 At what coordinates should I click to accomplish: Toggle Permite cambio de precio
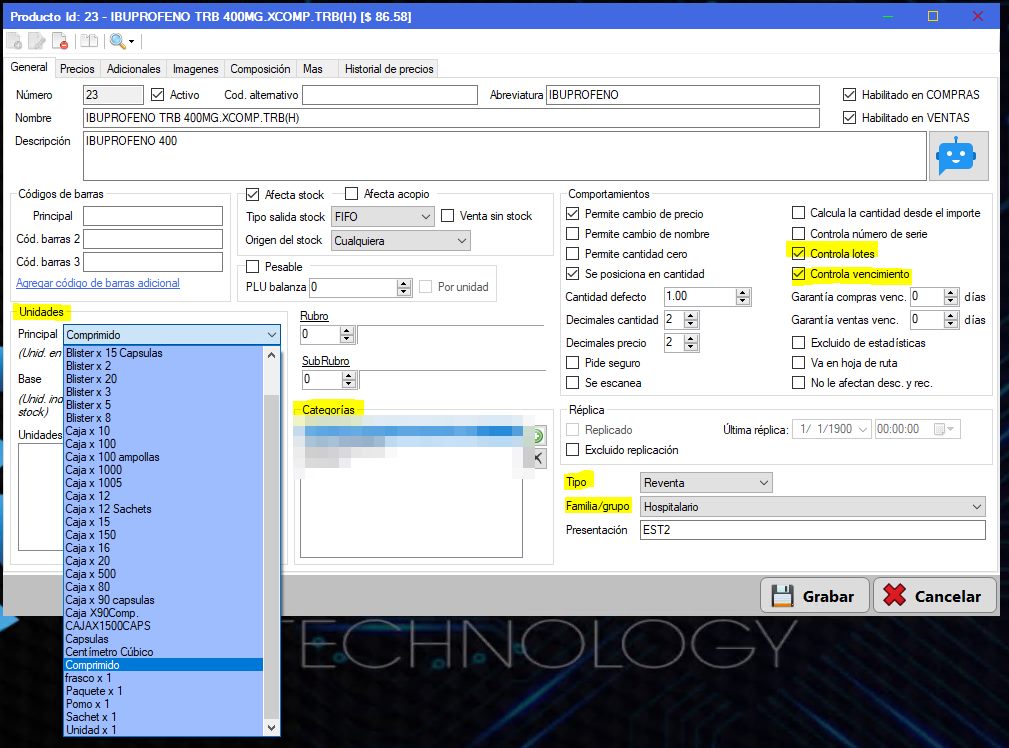click(x=573, y=214)
